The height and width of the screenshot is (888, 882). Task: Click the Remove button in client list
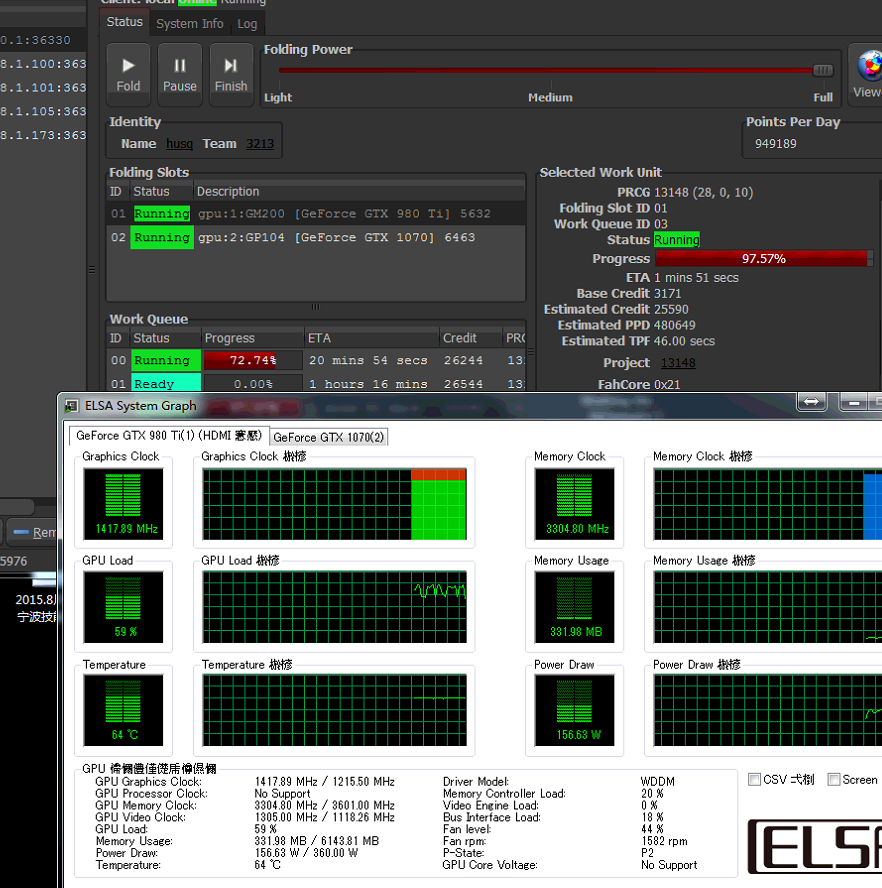(x=33, y=532)
